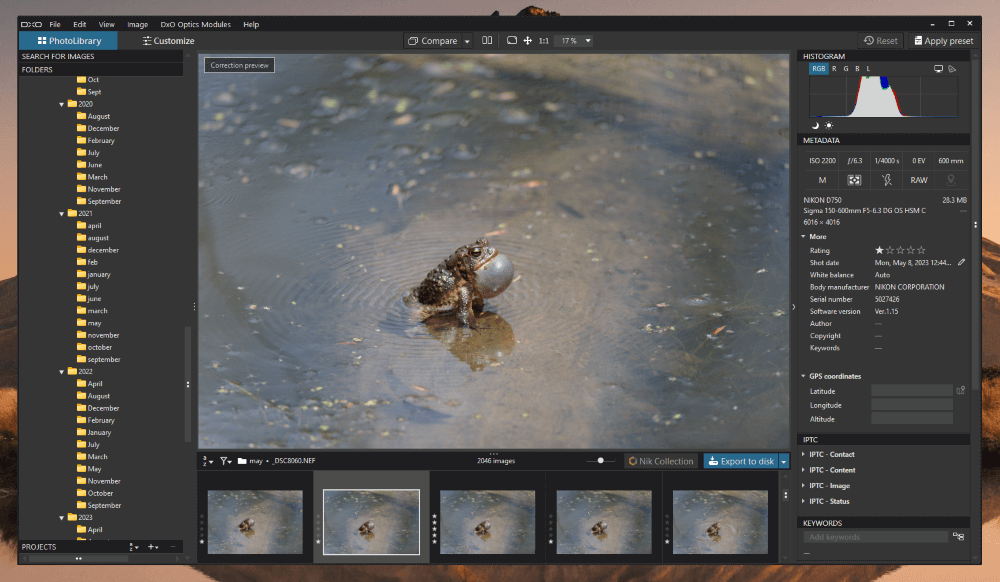Open the Edit menu

(x=79, y=24)
